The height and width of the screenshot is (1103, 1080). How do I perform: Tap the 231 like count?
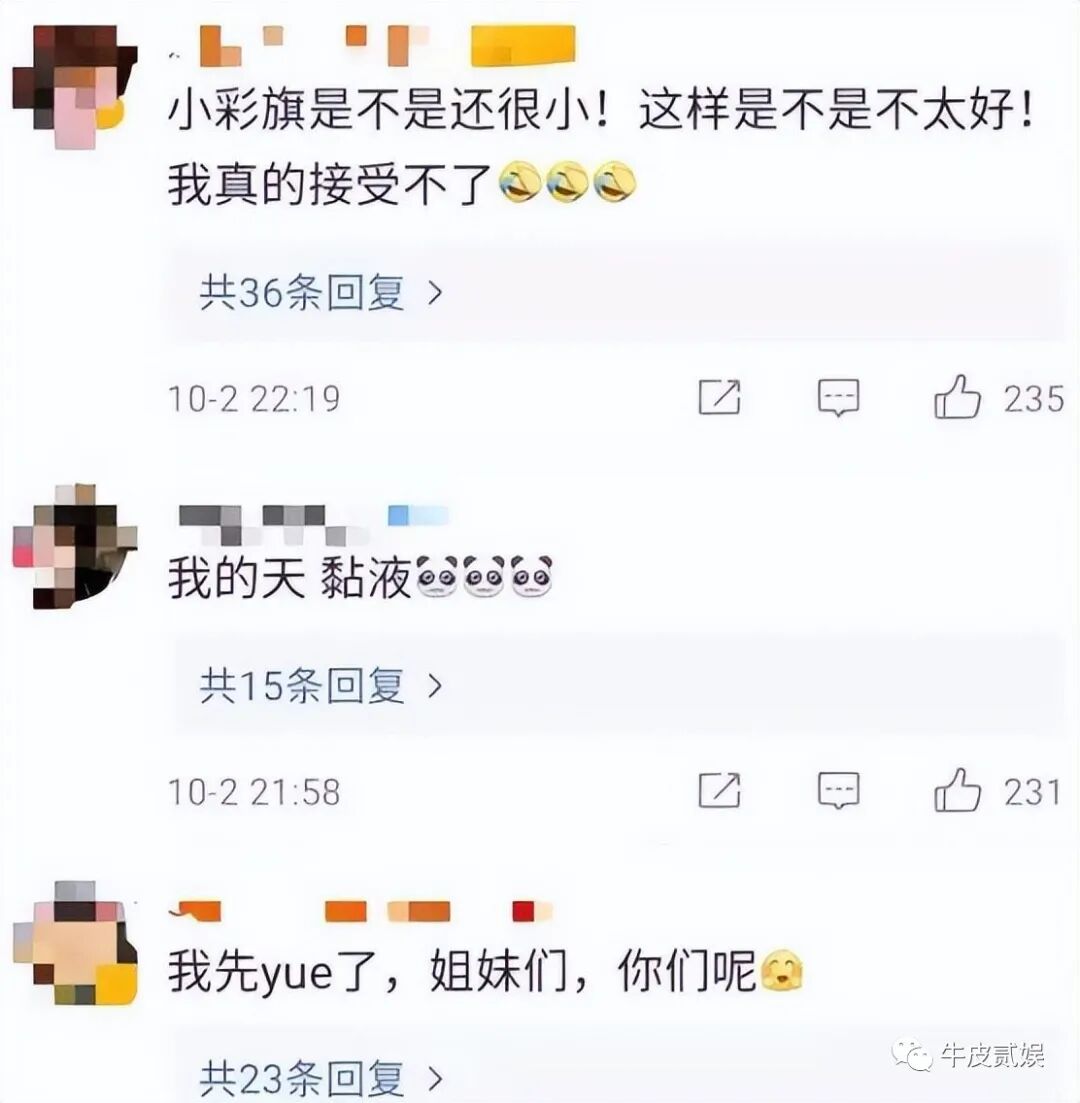pyautogui.click(x=1031, y=792)
